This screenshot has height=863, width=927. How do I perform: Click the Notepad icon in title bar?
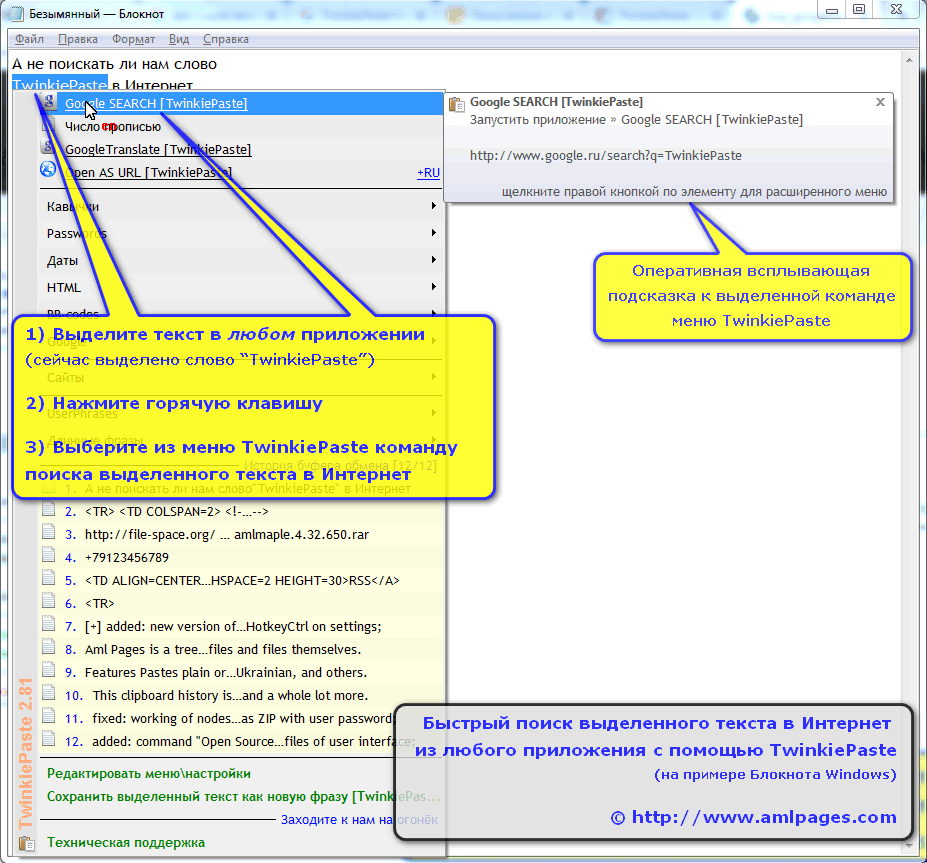pos(18,14)
